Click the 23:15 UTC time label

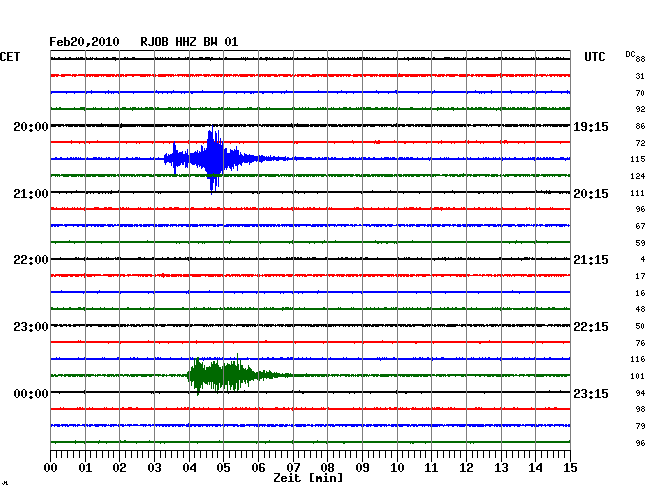pos(591,393)
